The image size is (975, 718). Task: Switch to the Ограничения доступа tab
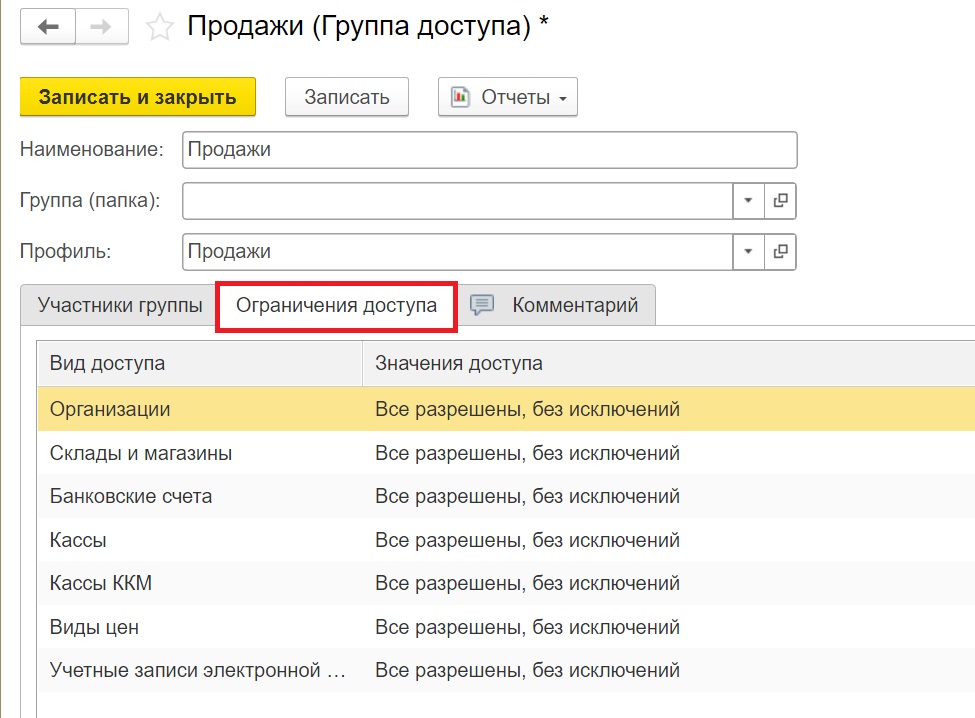336,305
